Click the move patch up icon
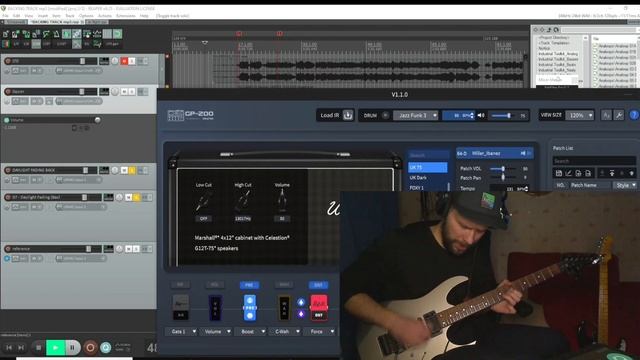This screenshot has width=640, height=360. (612, 173)
